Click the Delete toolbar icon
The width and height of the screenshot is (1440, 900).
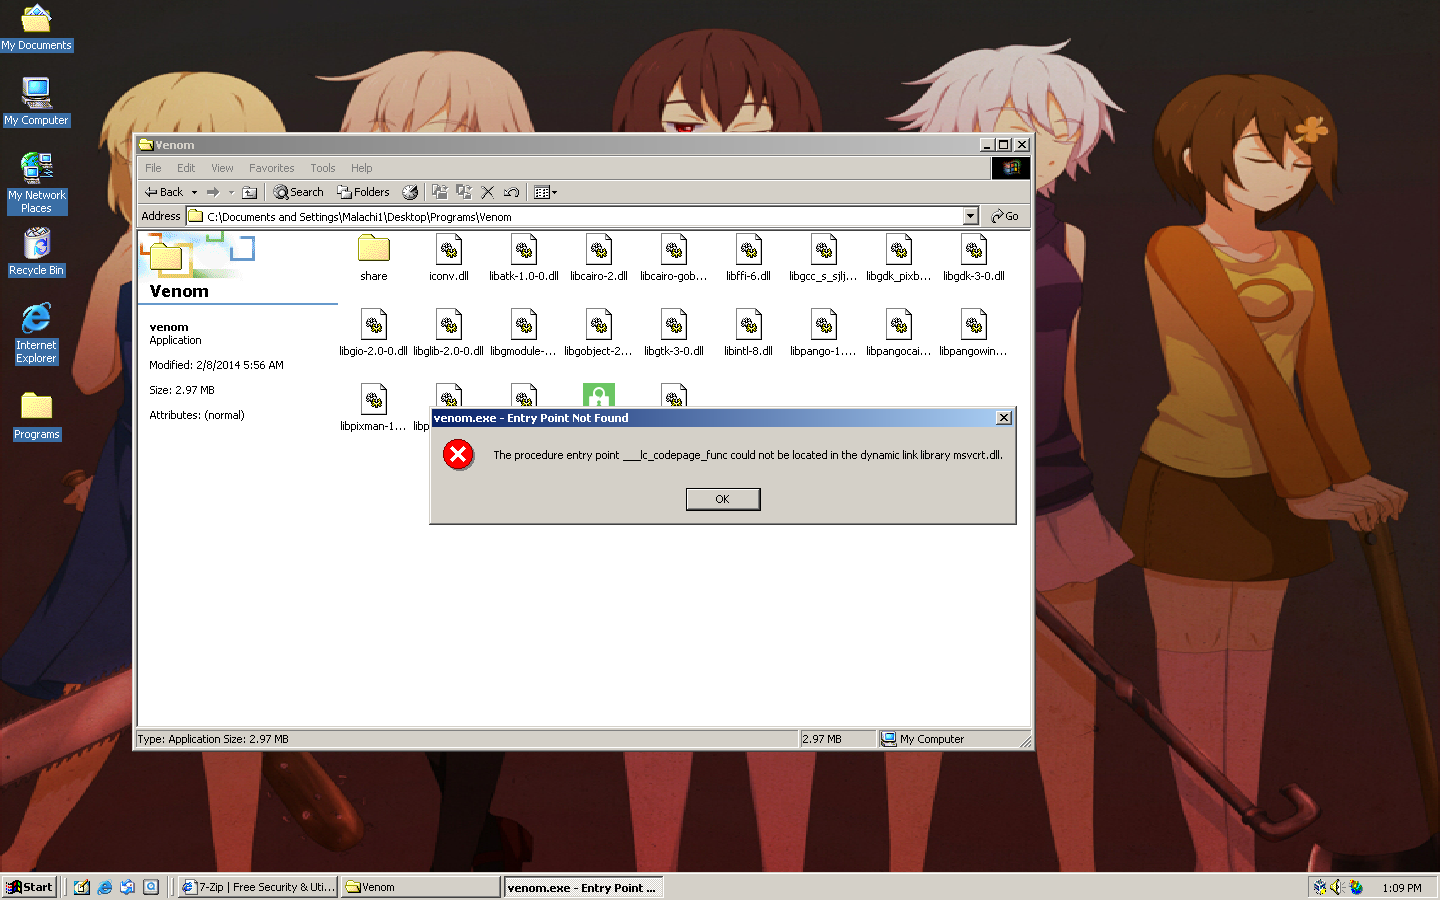[x=488, y=192]
